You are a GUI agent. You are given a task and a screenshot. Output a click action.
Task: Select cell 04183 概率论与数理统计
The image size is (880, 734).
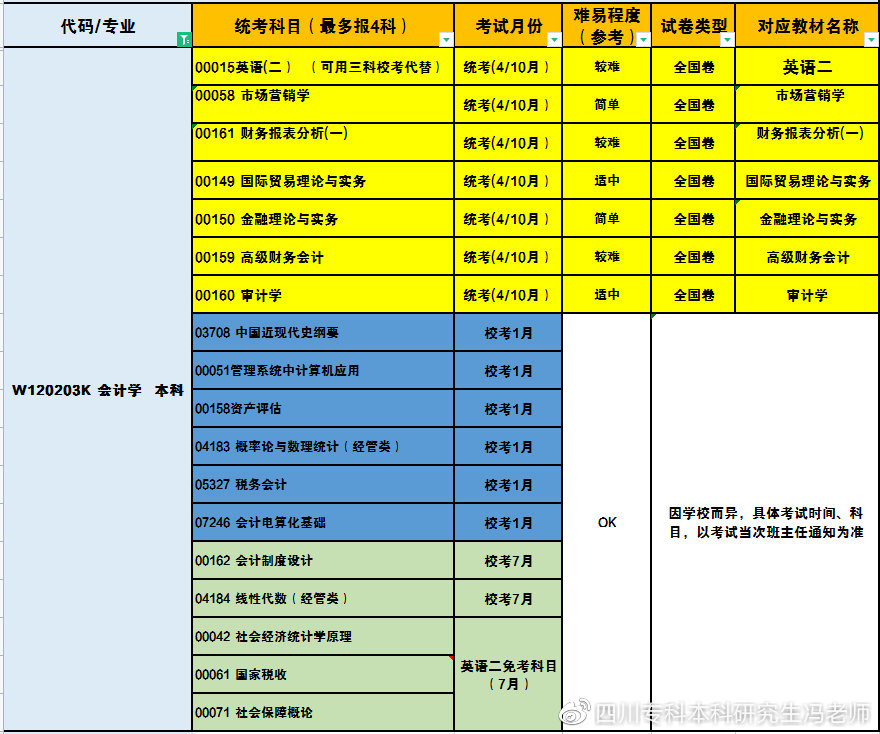(x=323, y=447)
